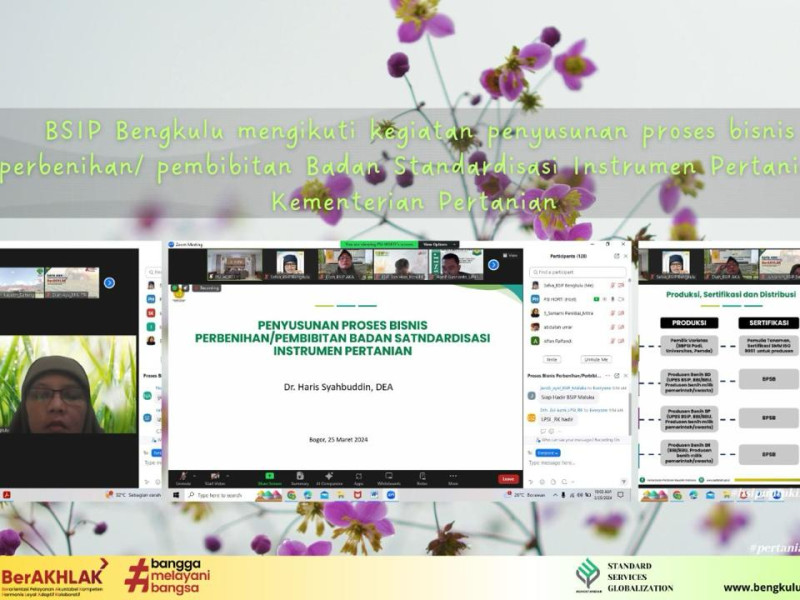Type in the chat message field
Image resolution: width=800 pixels, height=600 pixels.
(577, 463)
